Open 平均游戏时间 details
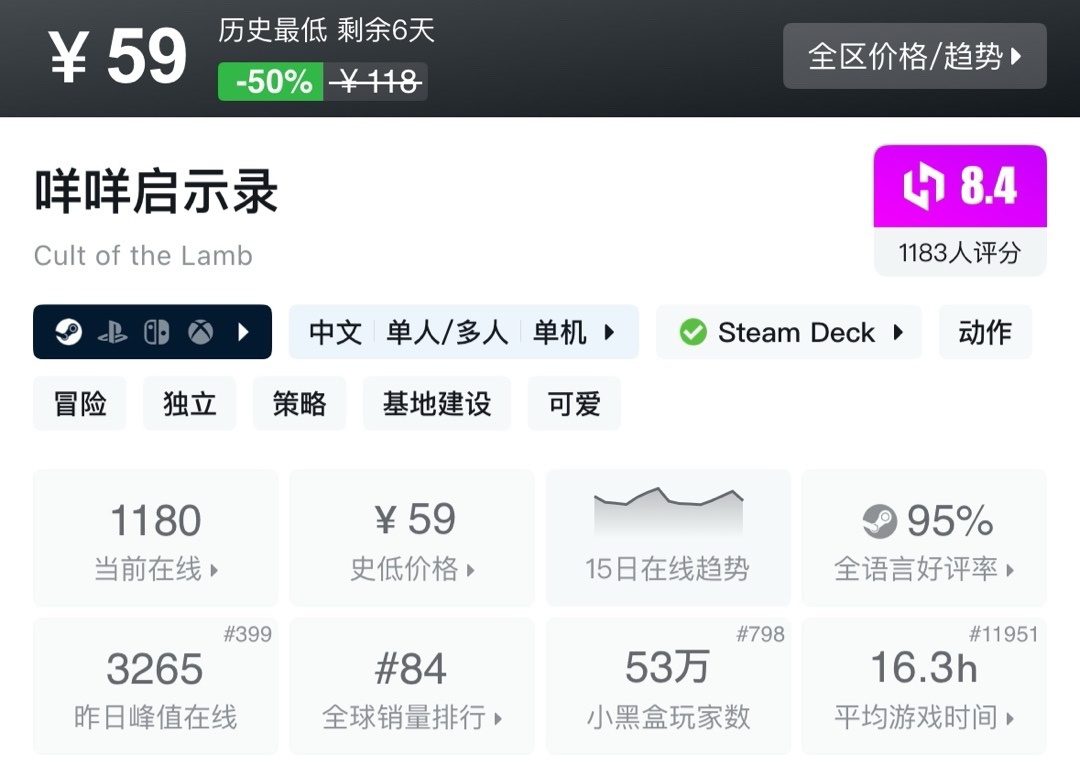The height and width of the screenshot is (766, 1080). click(x=924, y=686)
